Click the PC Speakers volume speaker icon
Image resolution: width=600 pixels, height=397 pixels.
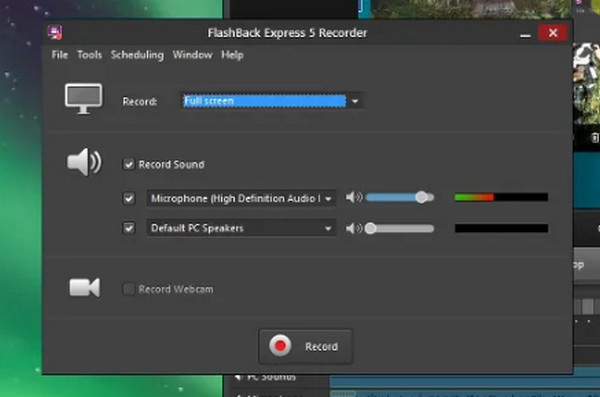[354, 229]
